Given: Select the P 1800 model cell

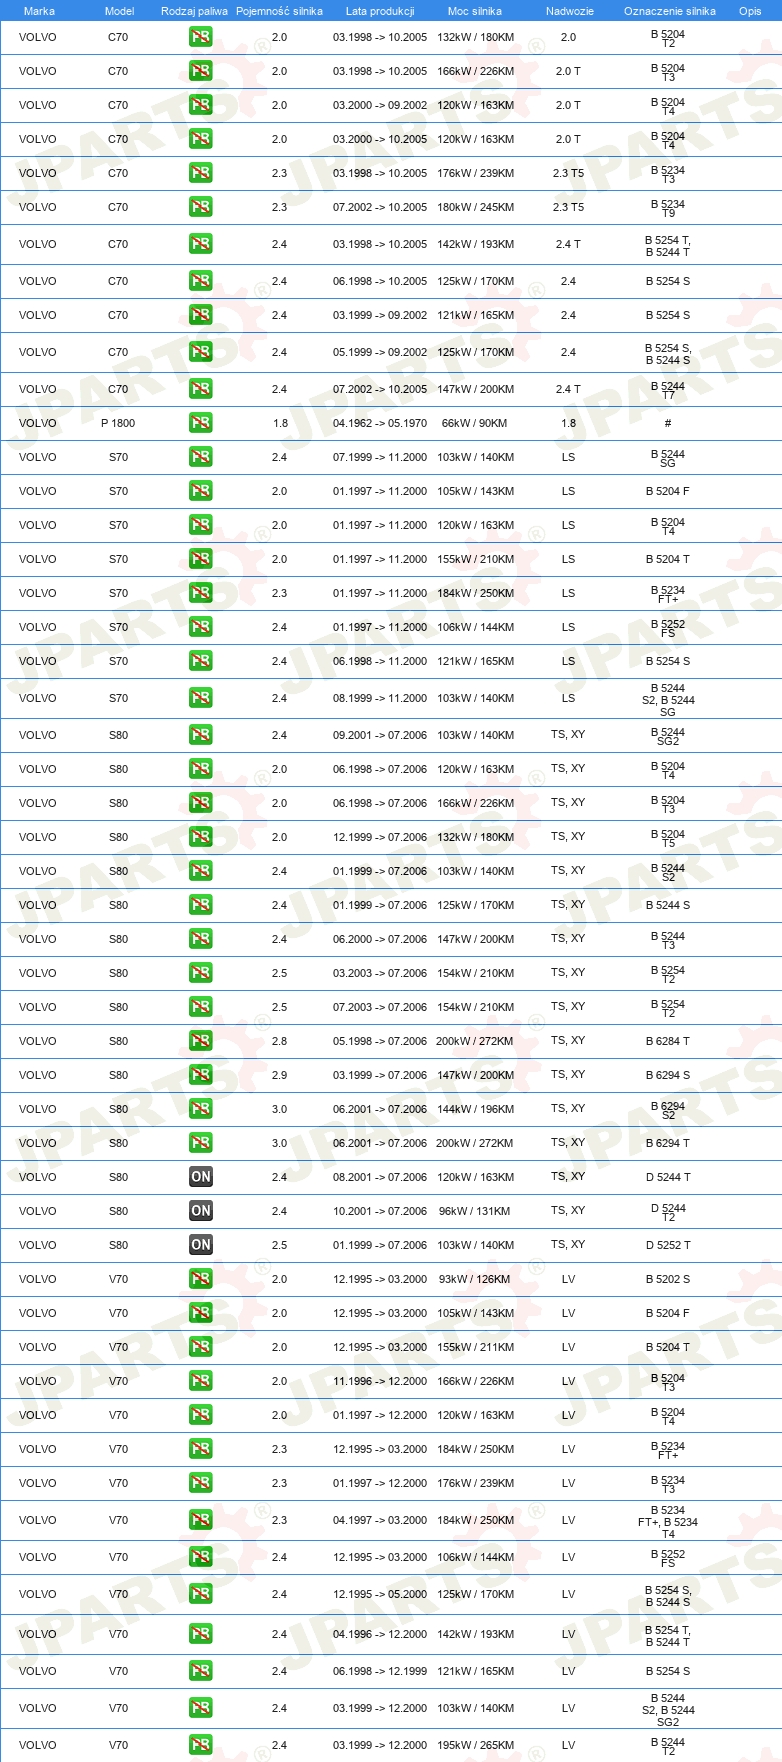Looking at the screenshot, I should click(x=118, y=423).
